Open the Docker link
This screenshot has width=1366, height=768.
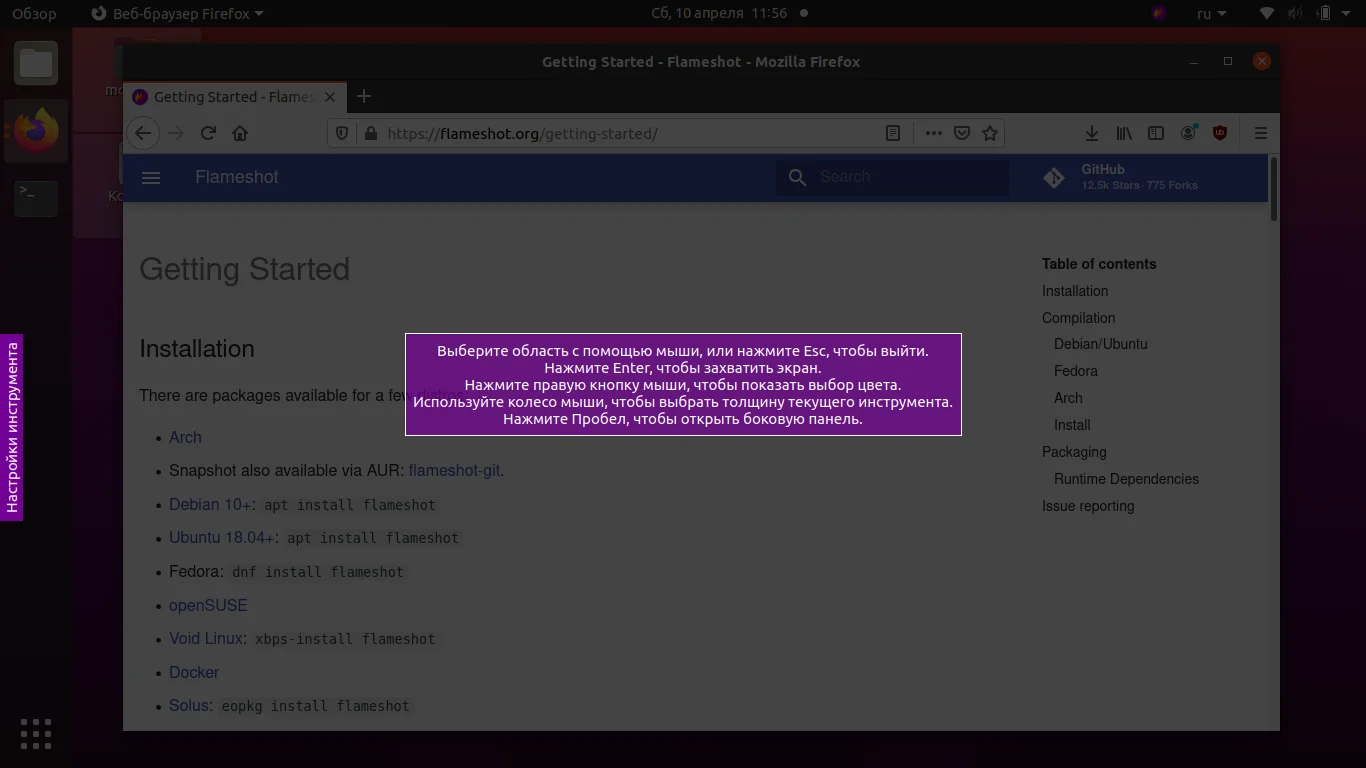click(x=194, y=673)
